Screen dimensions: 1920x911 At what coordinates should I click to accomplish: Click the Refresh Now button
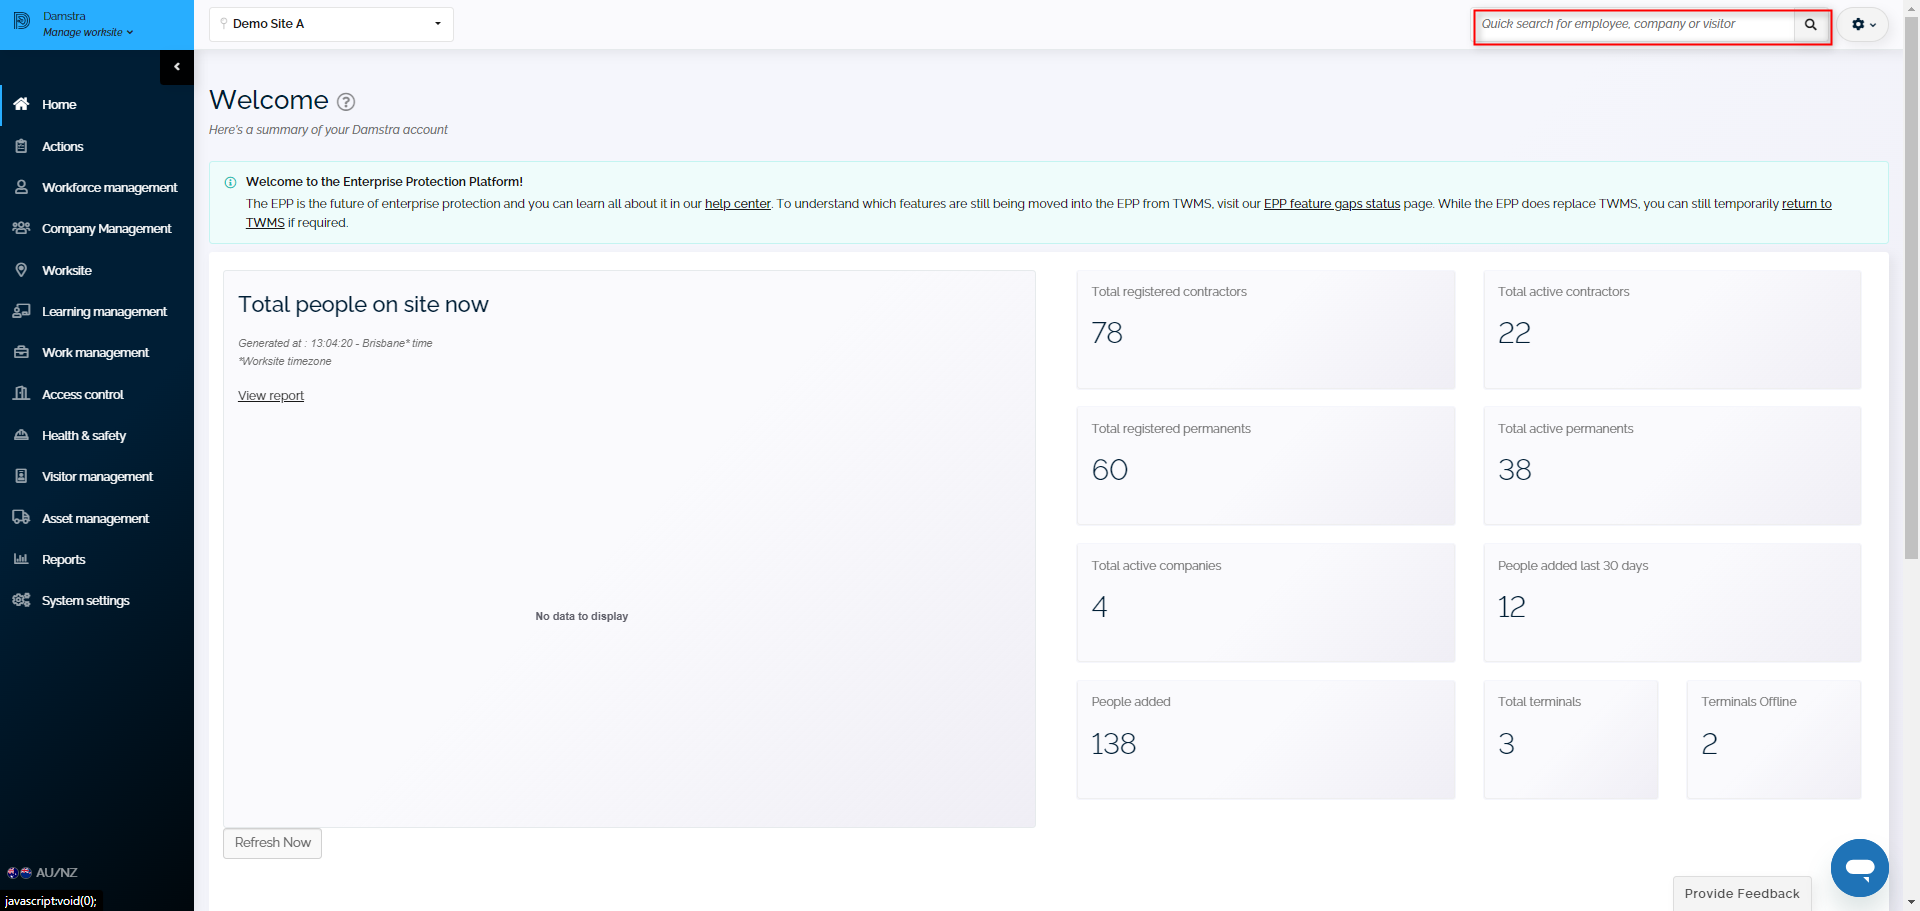tap(272, 843)
